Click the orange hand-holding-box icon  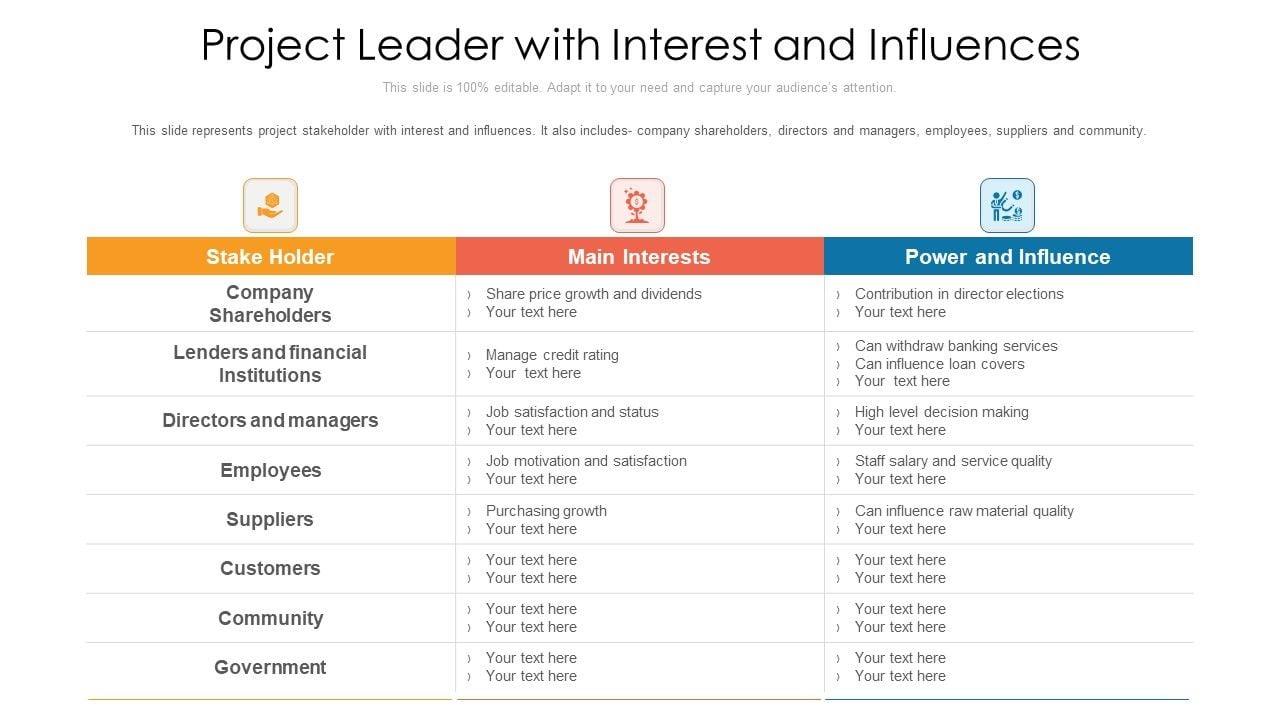tap(270, 206)
